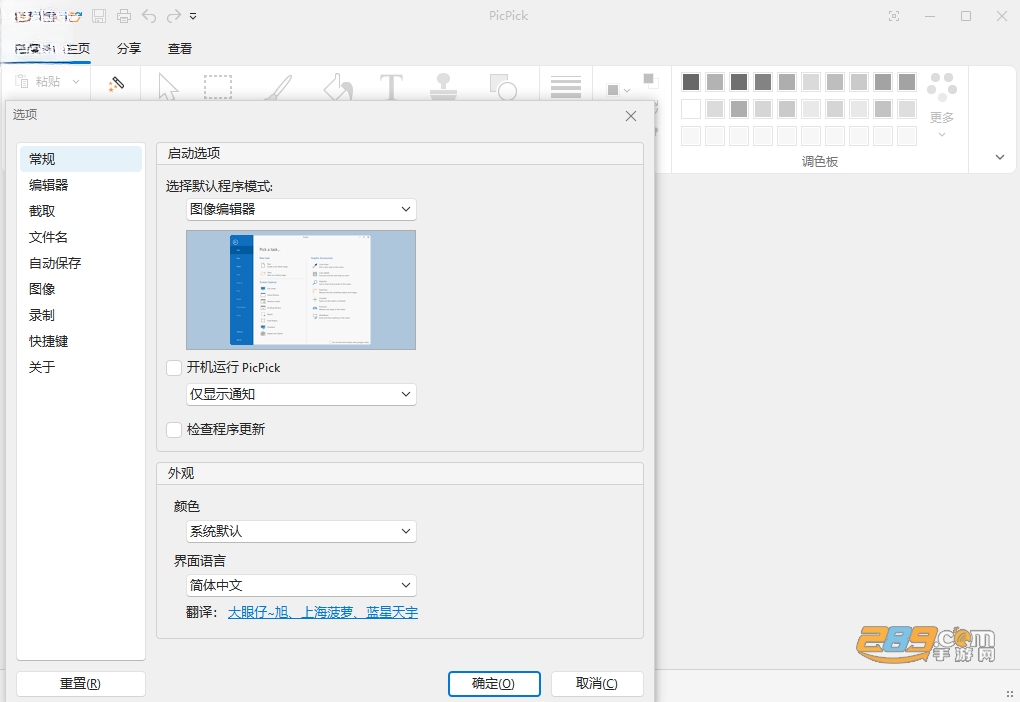Select 录制 in options sidebar

coord(81,315)
